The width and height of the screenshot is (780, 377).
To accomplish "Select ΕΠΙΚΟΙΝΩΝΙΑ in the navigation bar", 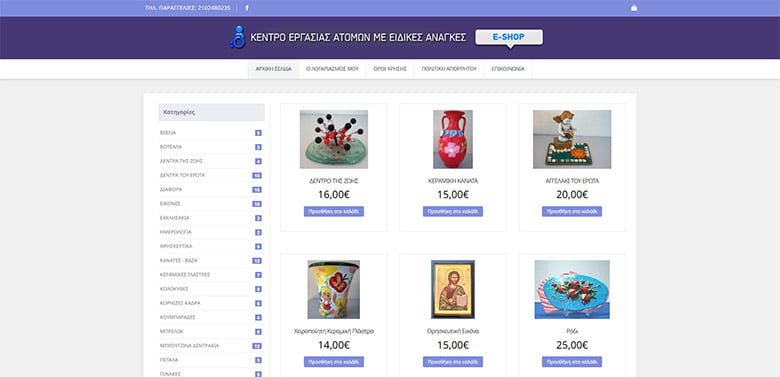I will pyautogui.click(x=508, y=70).
